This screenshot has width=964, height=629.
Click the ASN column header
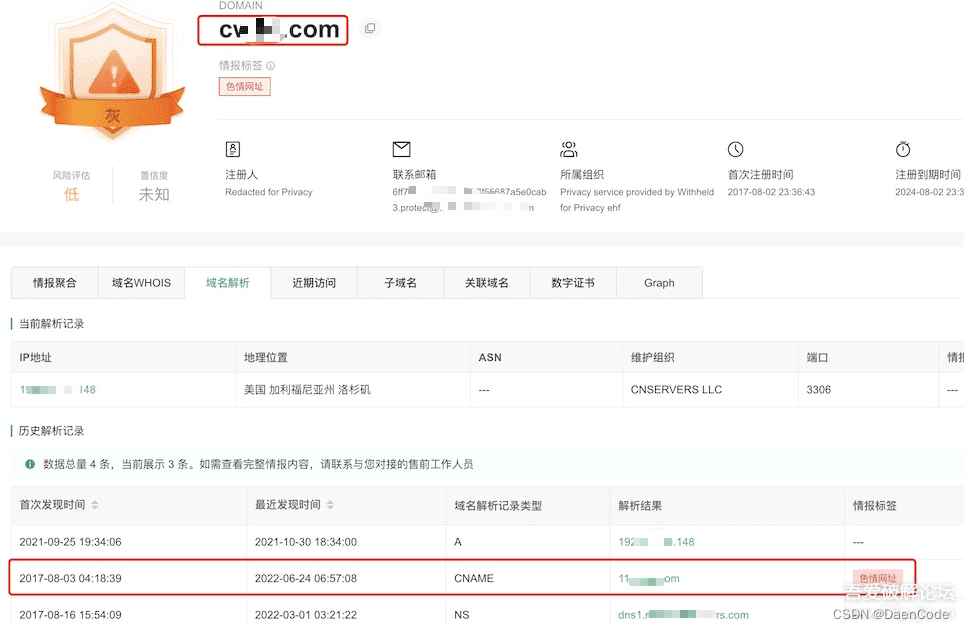pos(490,357)
